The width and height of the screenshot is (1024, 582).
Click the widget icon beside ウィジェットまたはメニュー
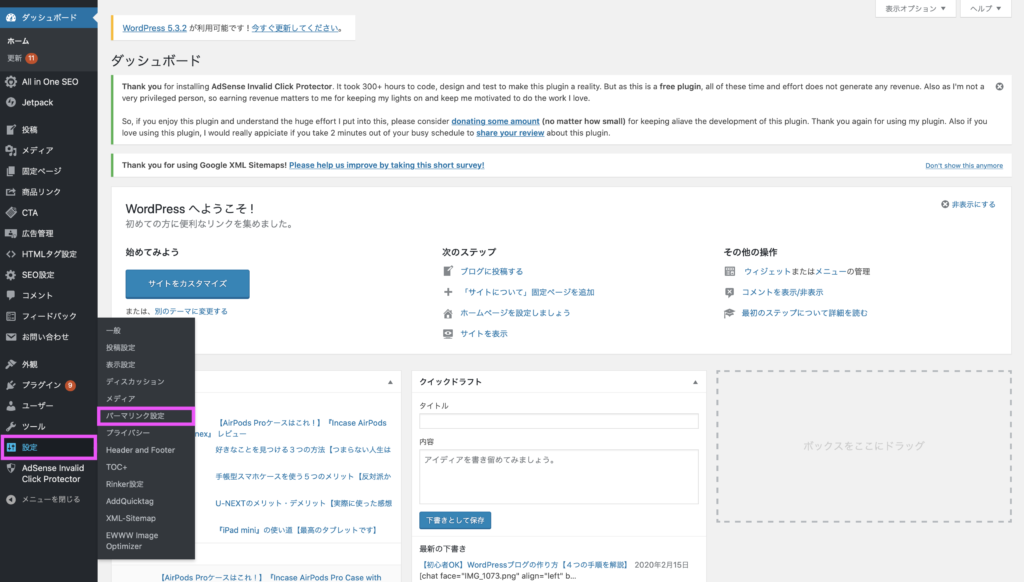(729, 271)
